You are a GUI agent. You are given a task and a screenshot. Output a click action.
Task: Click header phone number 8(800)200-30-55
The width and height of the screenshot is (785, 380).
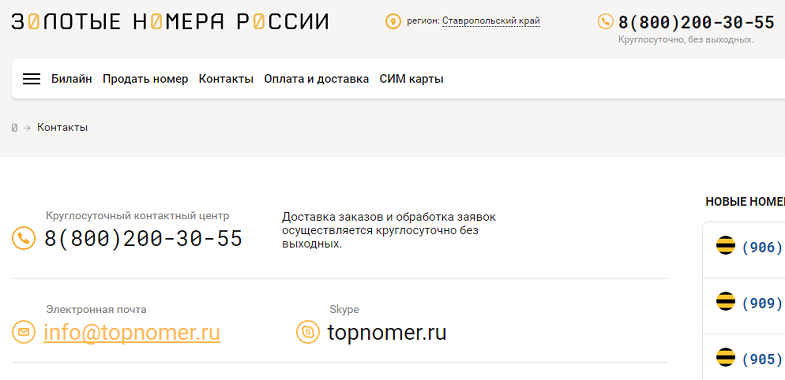[x=696, y=22]
